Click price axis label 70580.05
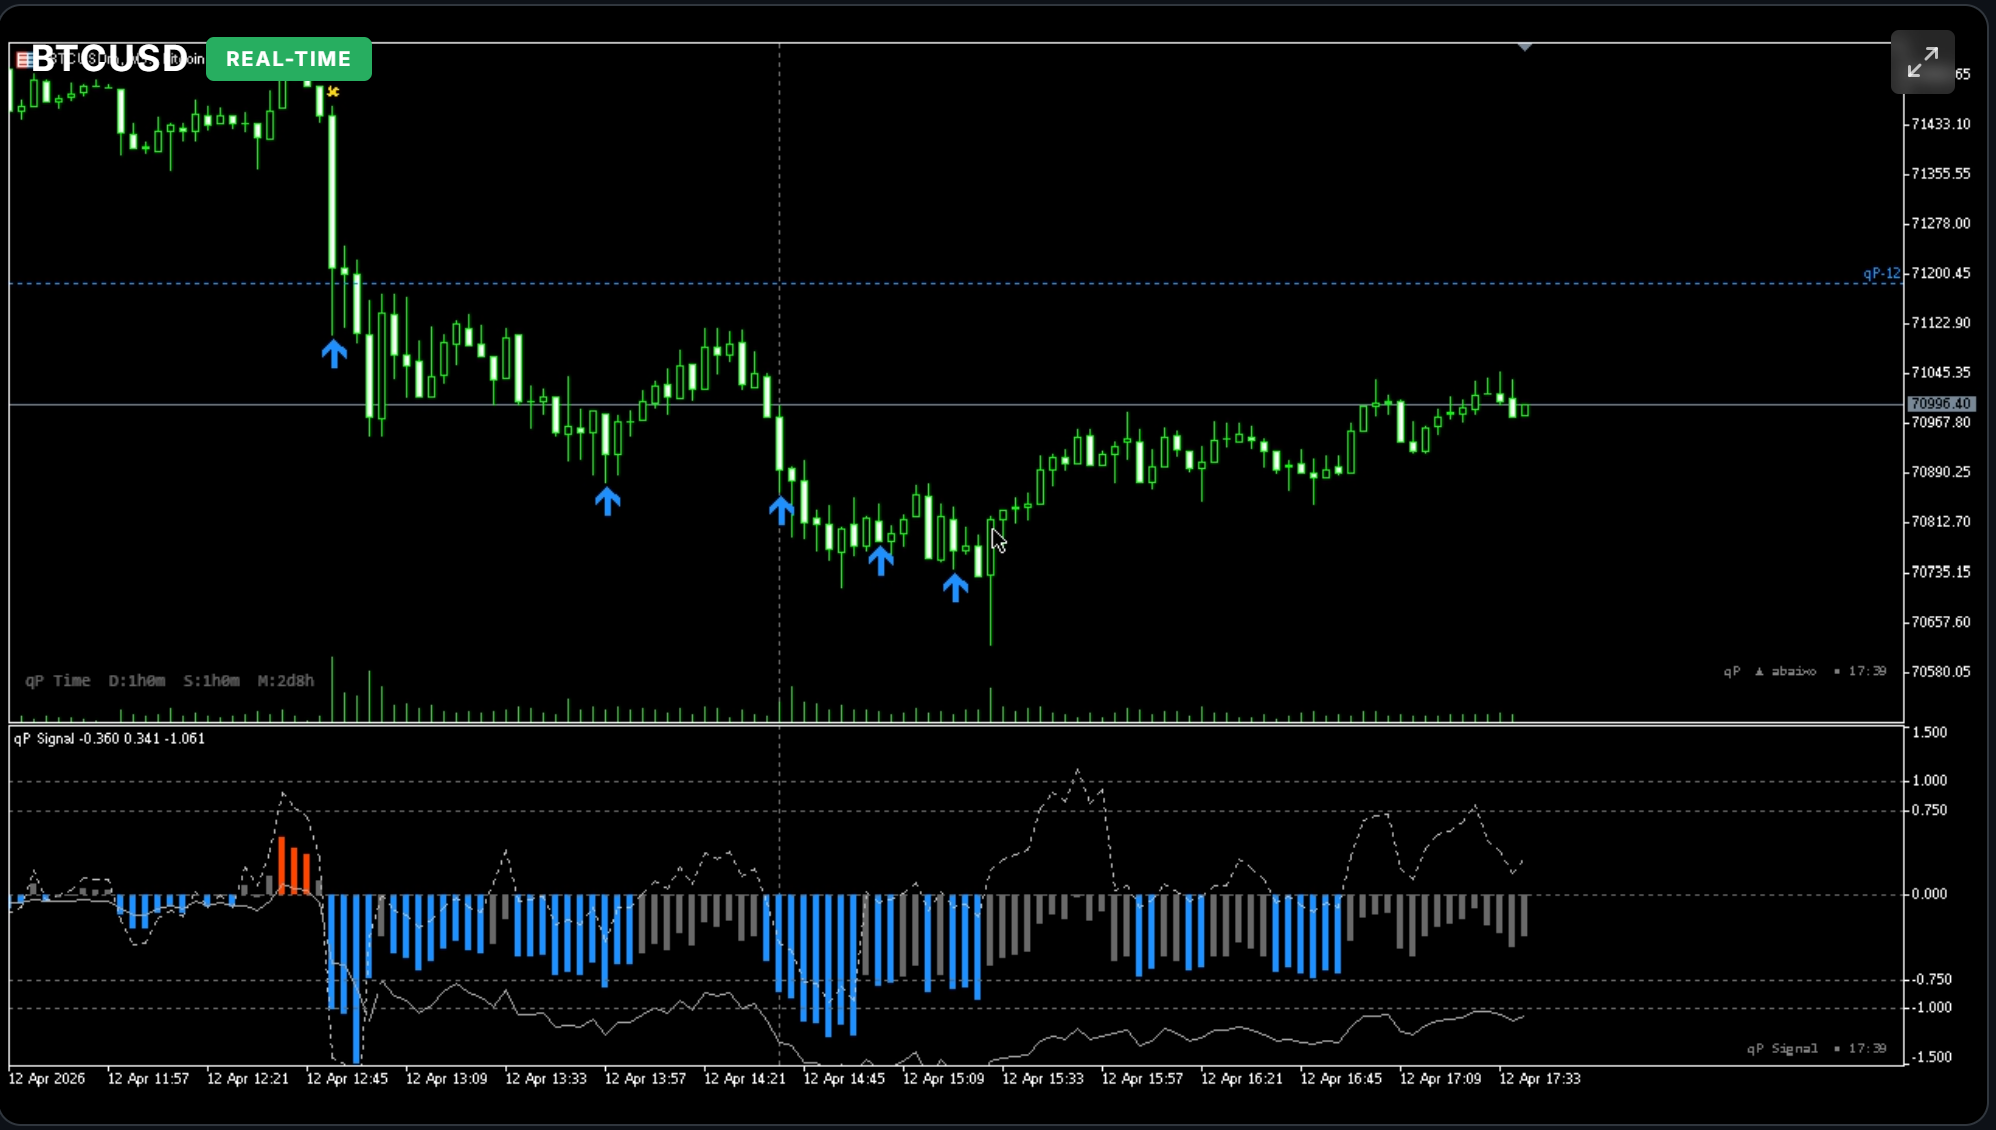The image size is (1996, 1130). [x=1940, y=672]
